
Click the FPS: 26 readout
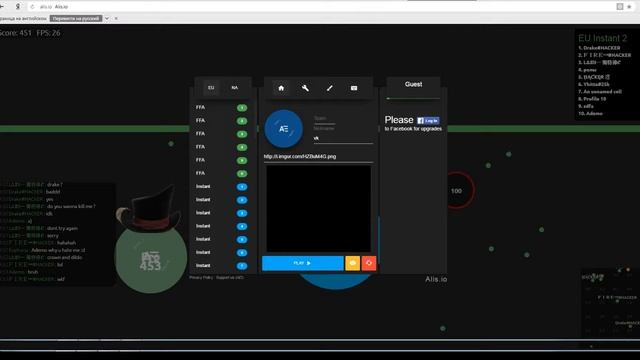[x=48, y=33]
